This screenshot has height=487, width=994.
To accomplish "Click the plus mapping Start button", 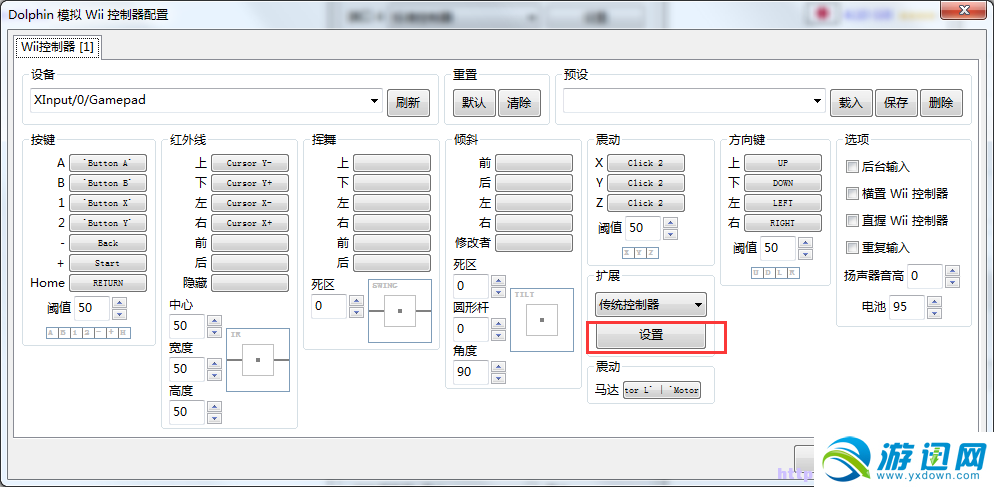I will pyautogui.click(x=108, y=263).
